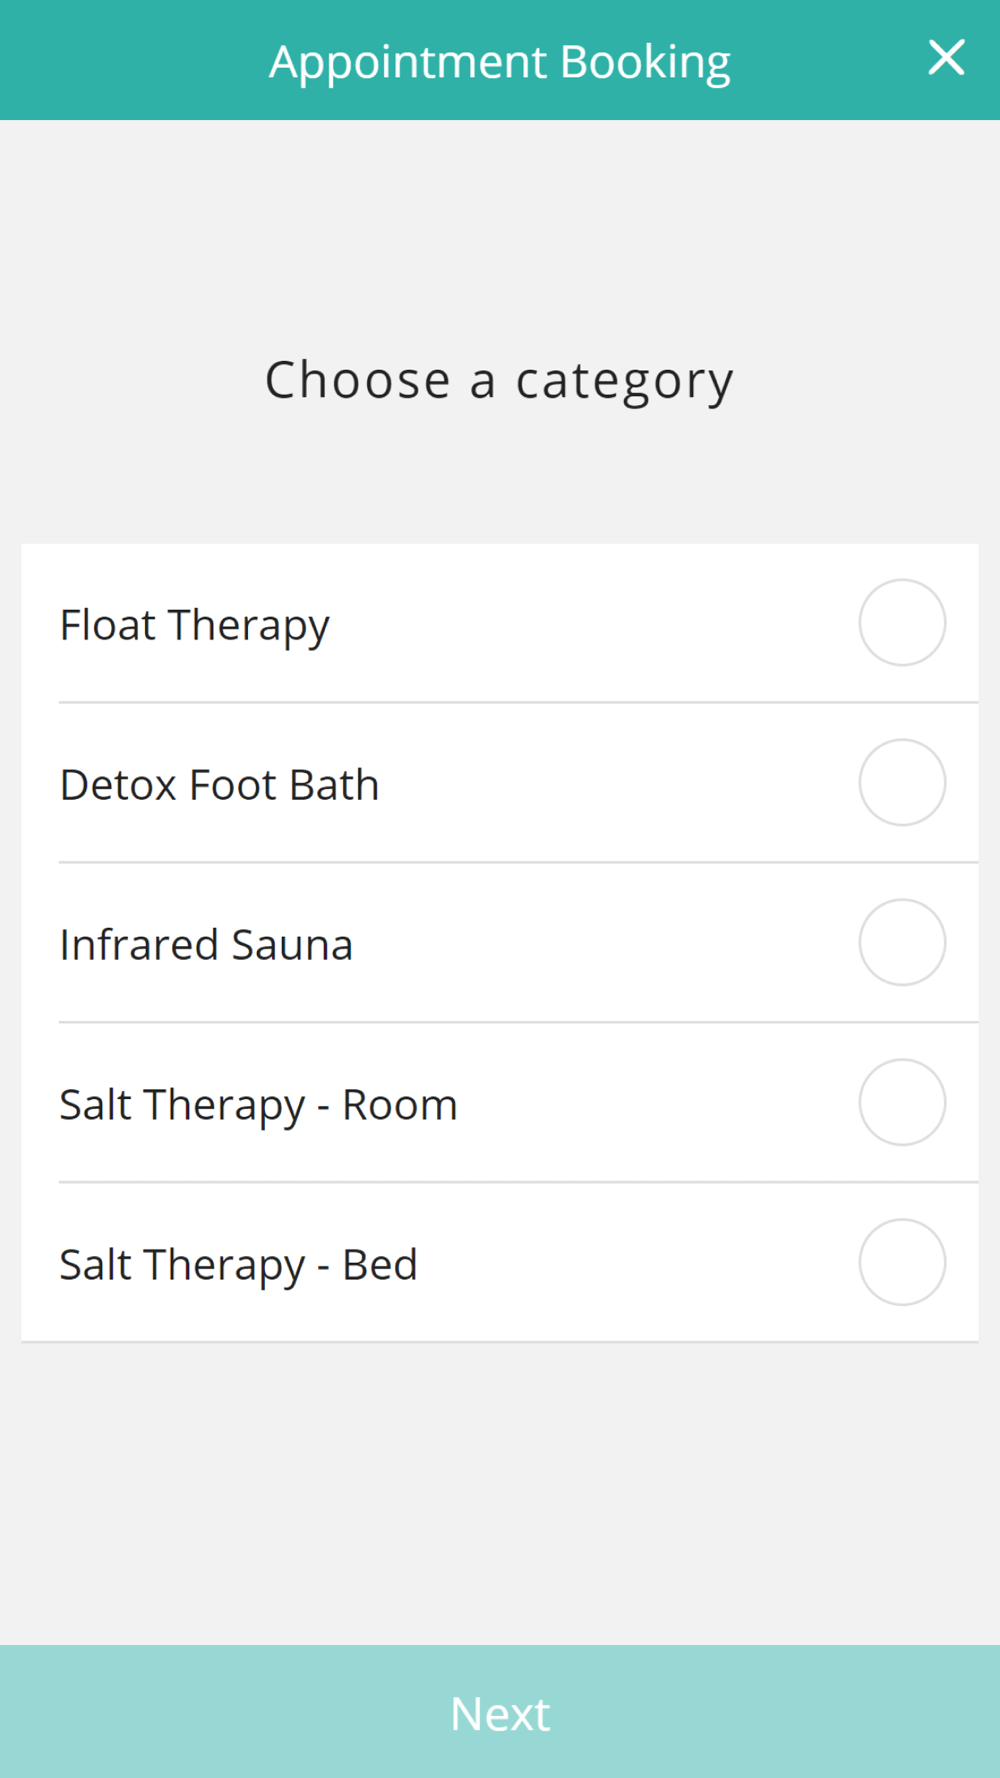
Task: Mark the Salt Therapy - Room radio button
Action: 902,1102
